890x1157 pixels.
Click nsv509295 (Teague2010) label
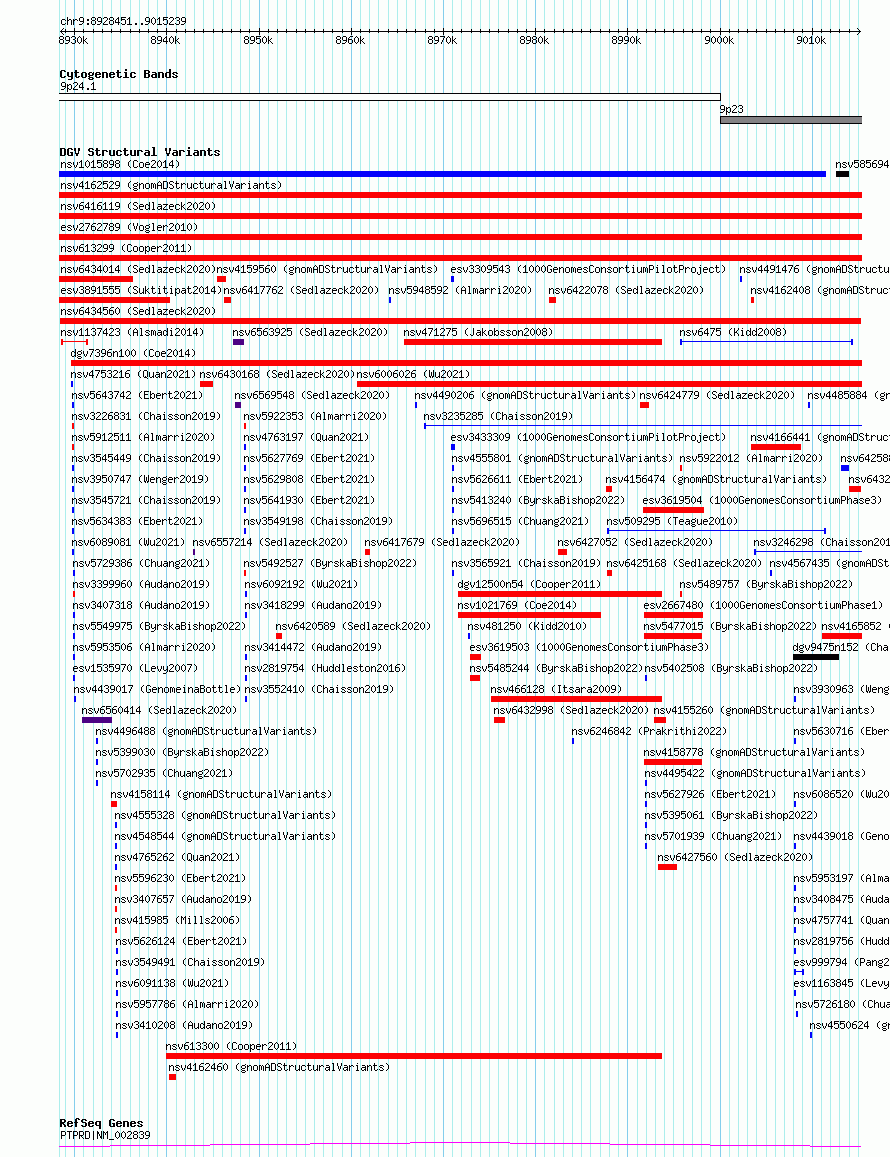point(672,522)
